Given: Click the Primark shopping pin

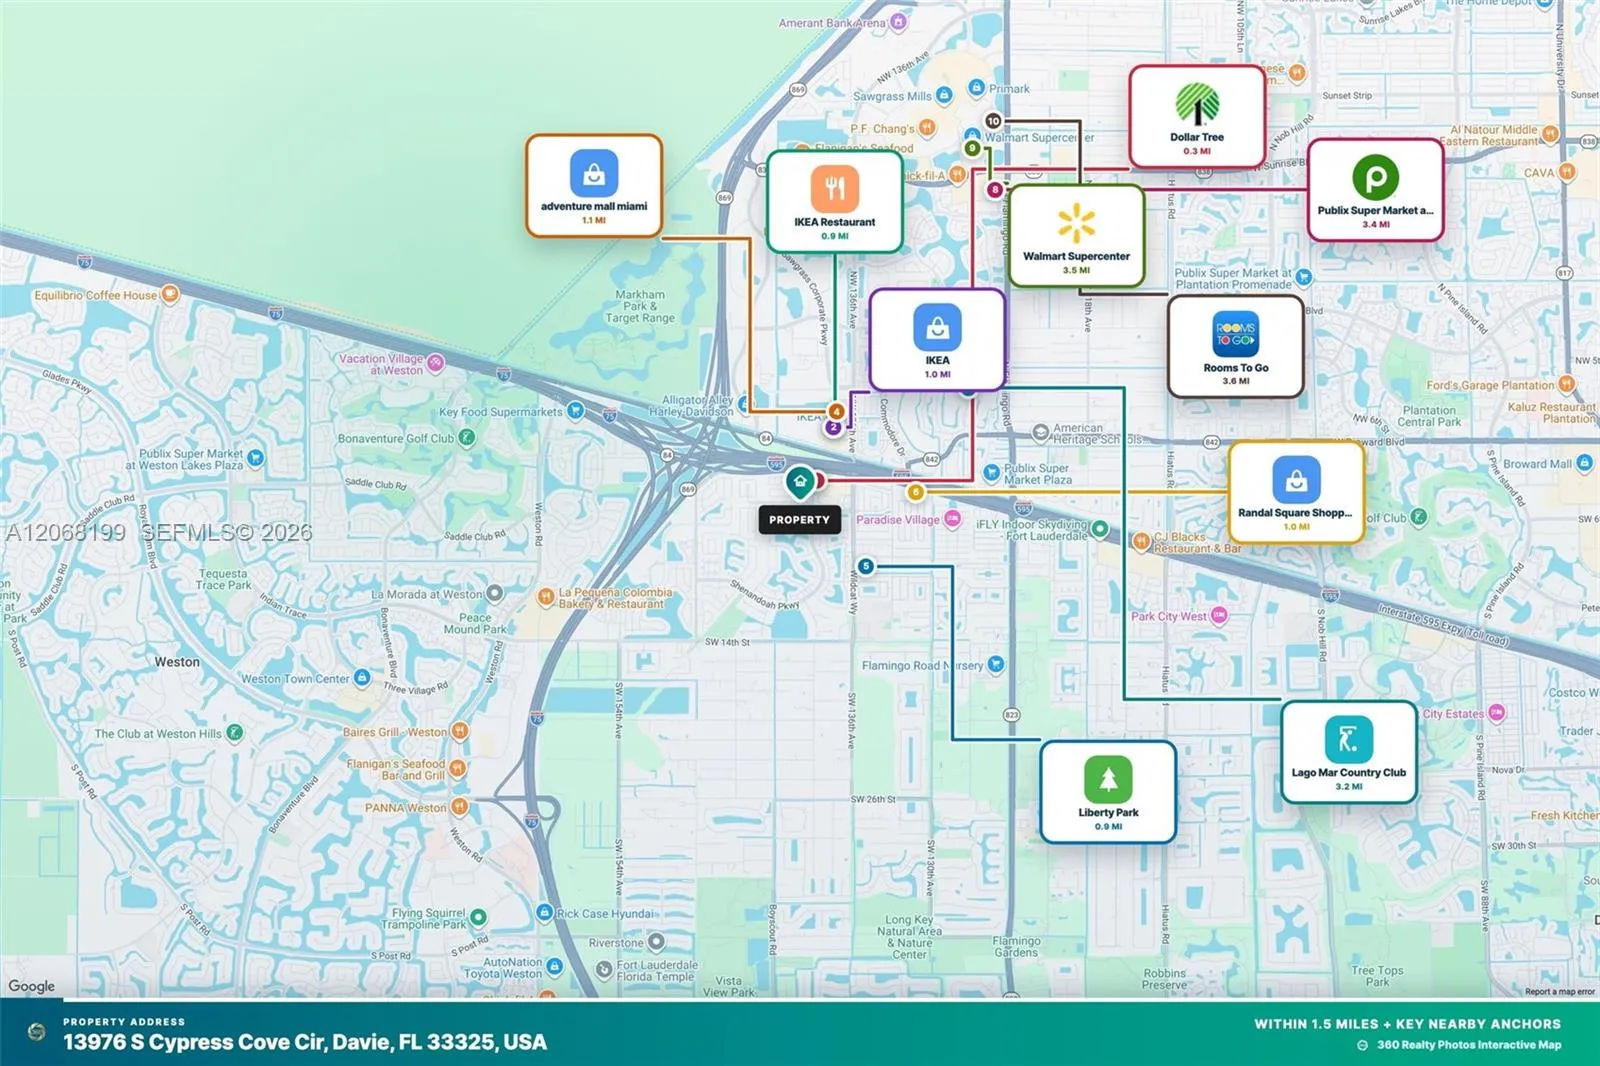Looking at the screenshot, I should pos(976,88).
